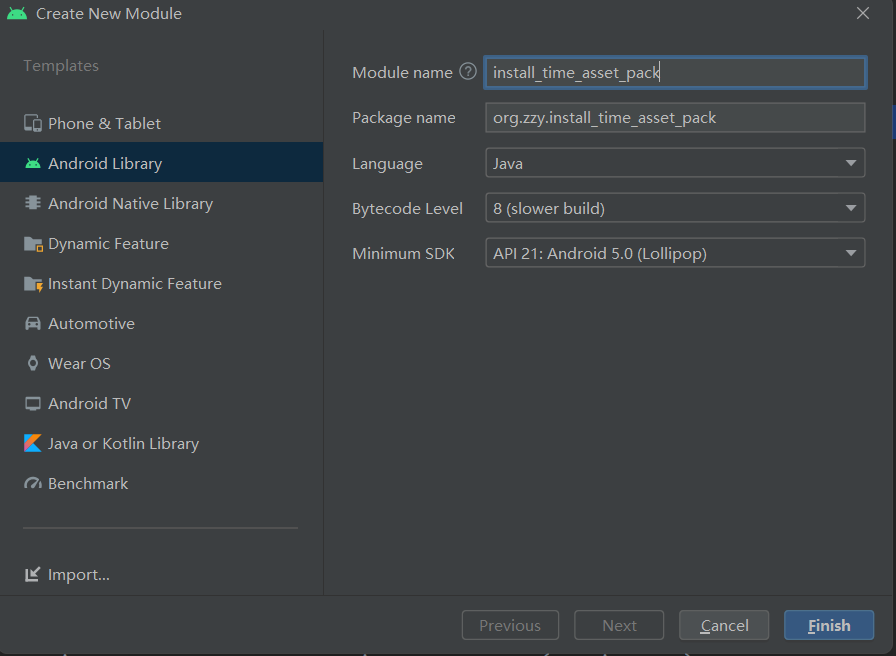Click the Templates heading
Image resolution: width=896 pixels, height=656 pixels.
click(x=61, y=66)
